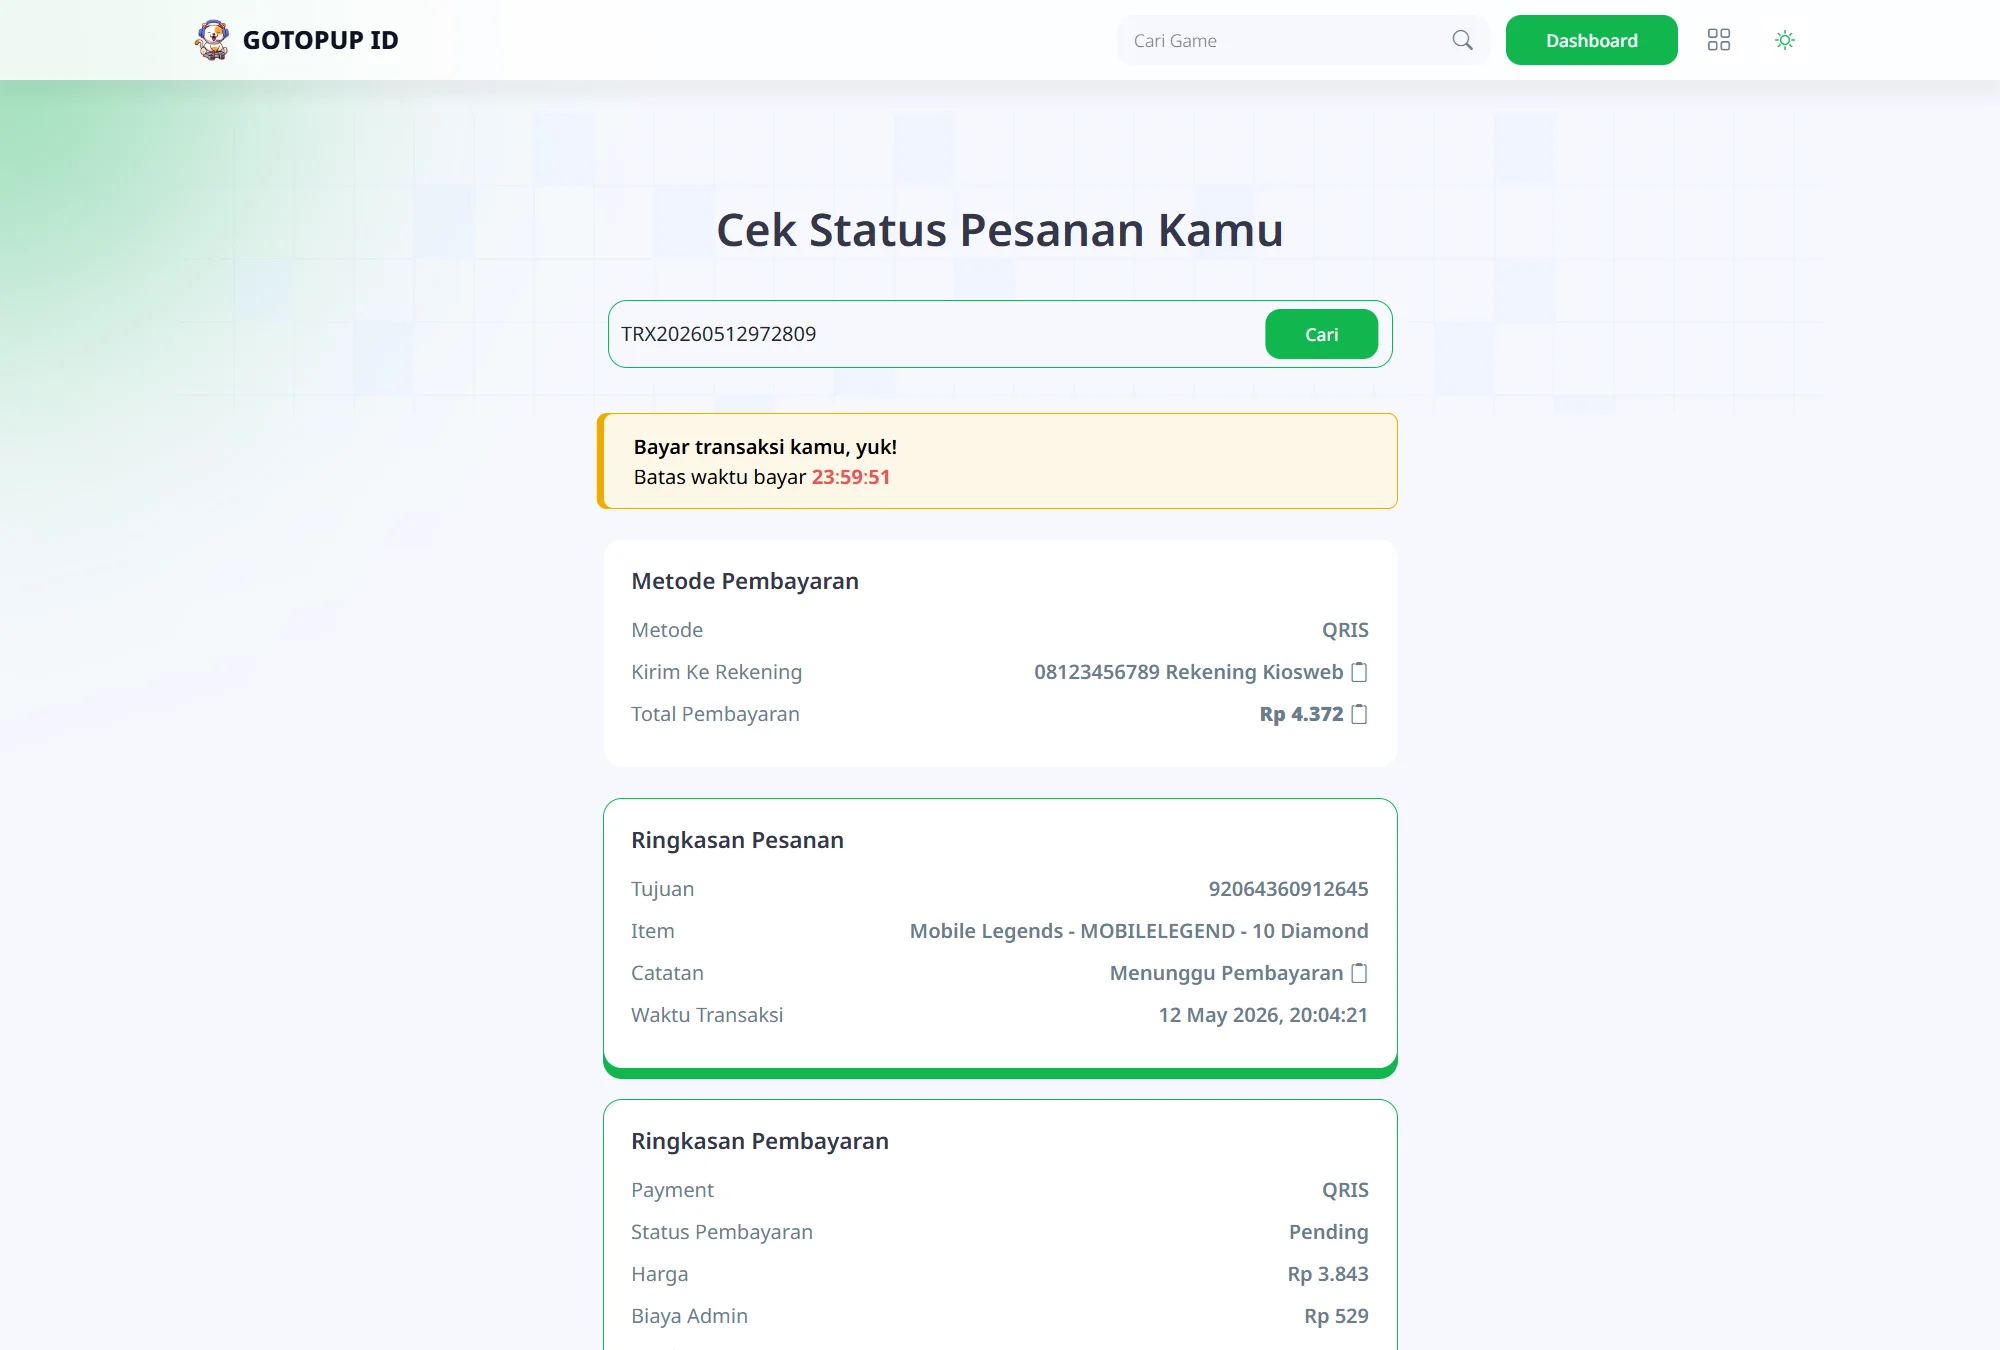2000x1350 pixels.
Task: Click the GOTOPUP ID brand text
Action: (x=320, y=40)
